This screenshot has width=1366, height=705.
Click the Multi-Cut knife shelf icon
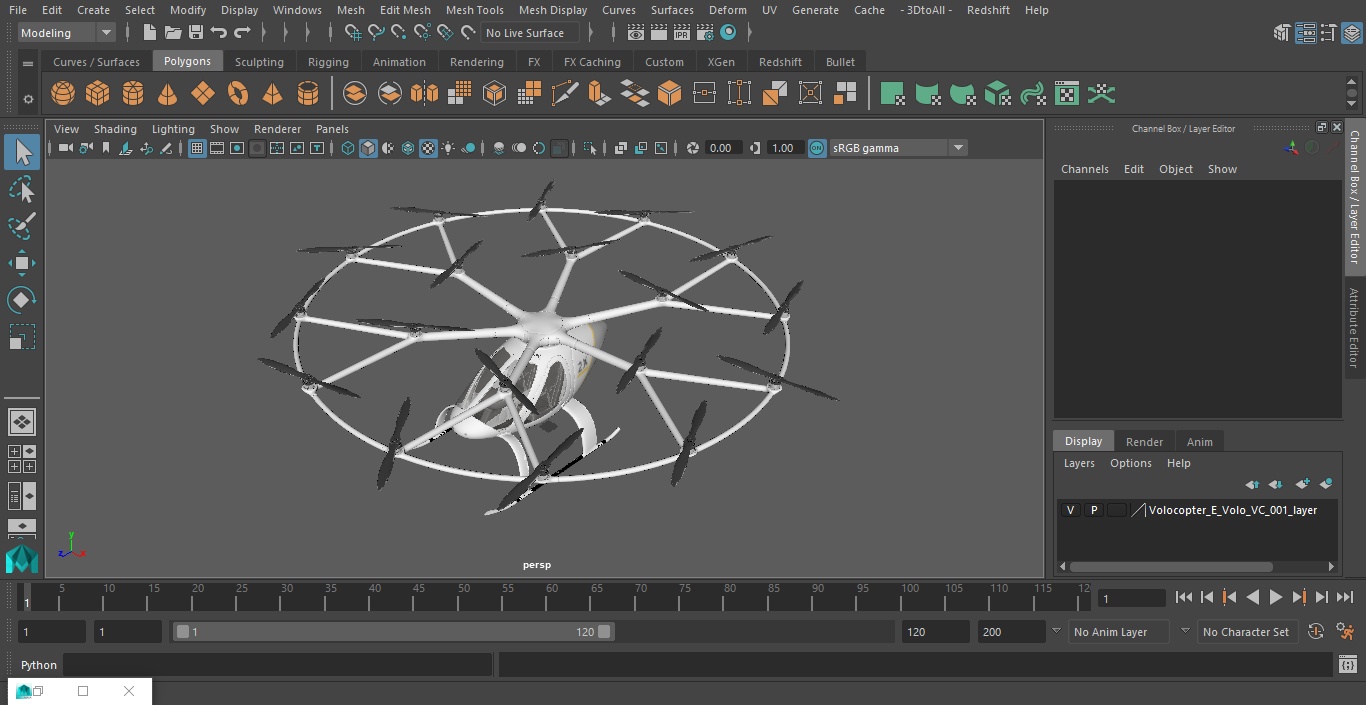pyautogui.click(x=565, y=94)
